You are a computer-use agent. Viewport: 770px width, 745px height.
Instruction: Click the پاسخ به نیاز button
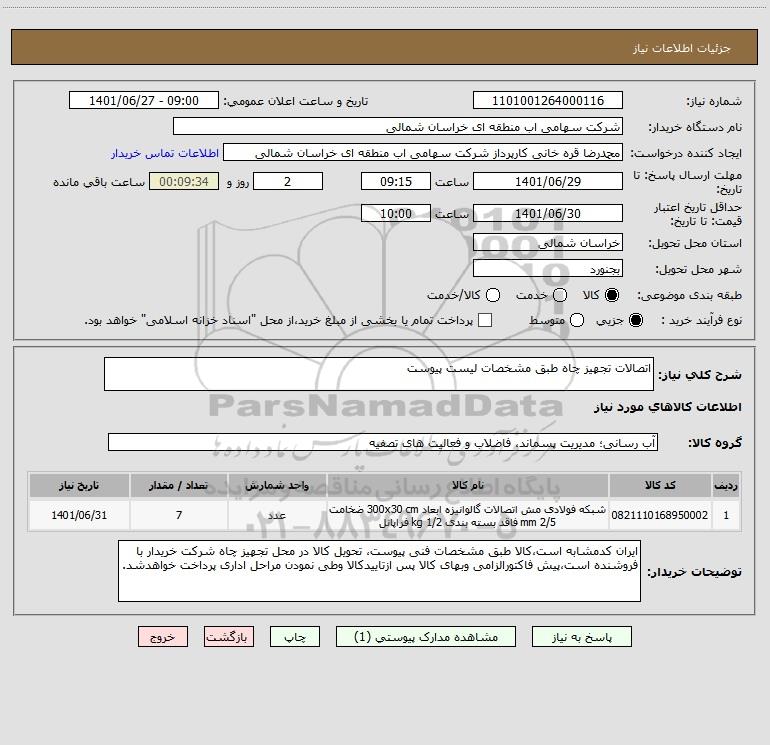pos(582,637)
